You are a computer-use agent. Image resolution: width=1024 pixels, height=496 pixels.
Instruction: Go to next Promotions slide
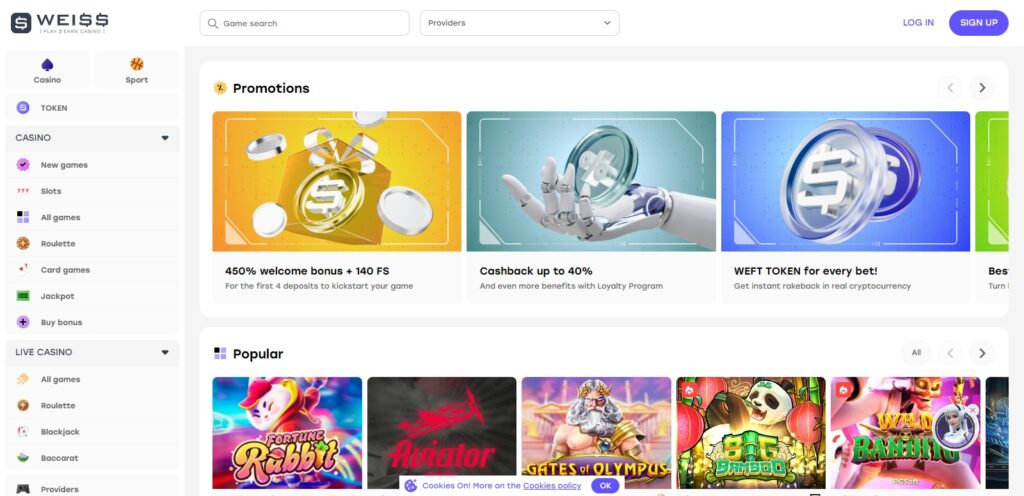pyautogui.click(x=982, y=87)
